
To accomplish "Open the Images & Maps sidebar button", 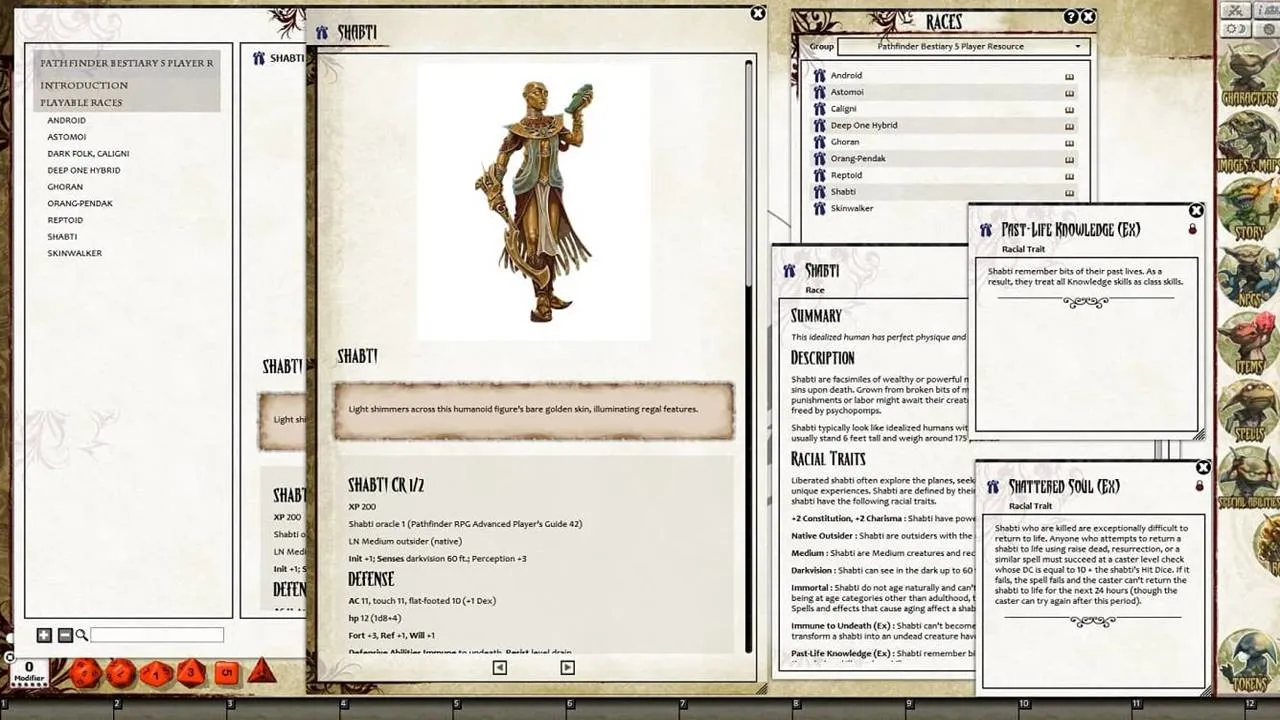I will point(1248,142).
